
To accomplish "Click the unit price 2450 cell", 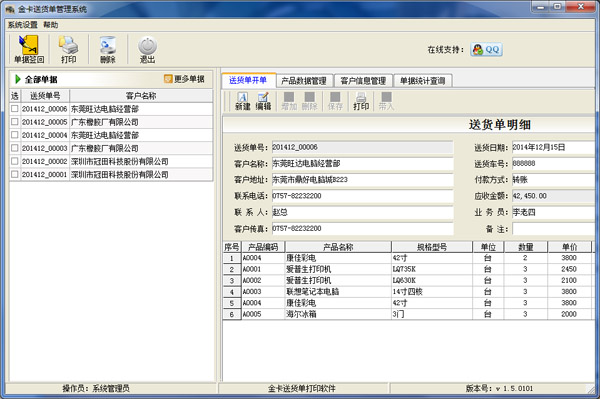I will (569, 269).
